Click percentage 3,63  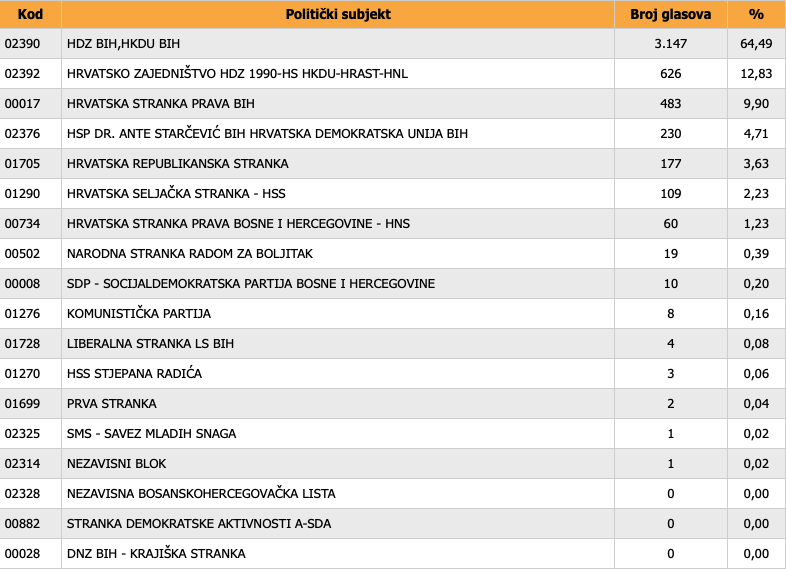point(756,164)
